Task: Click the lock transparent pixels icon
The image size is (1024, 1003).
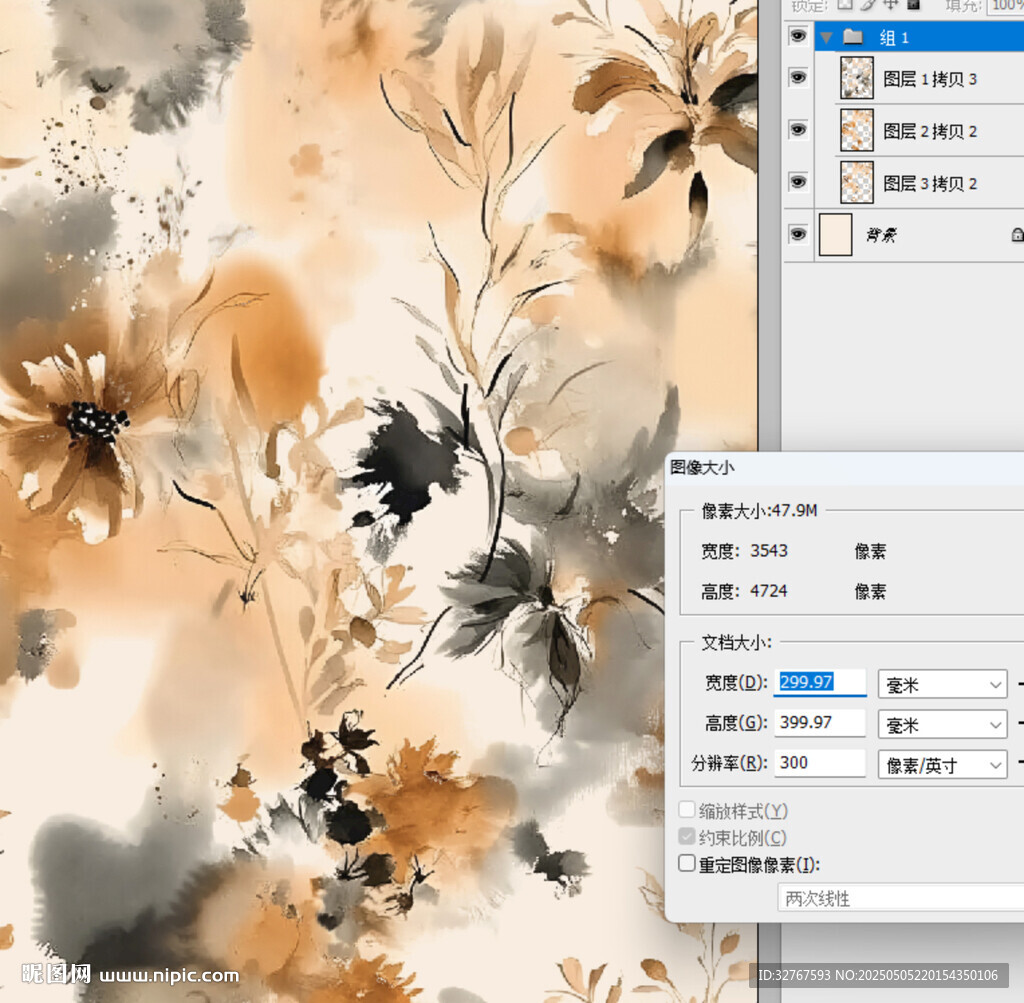Action: click(x=845, y=5)
